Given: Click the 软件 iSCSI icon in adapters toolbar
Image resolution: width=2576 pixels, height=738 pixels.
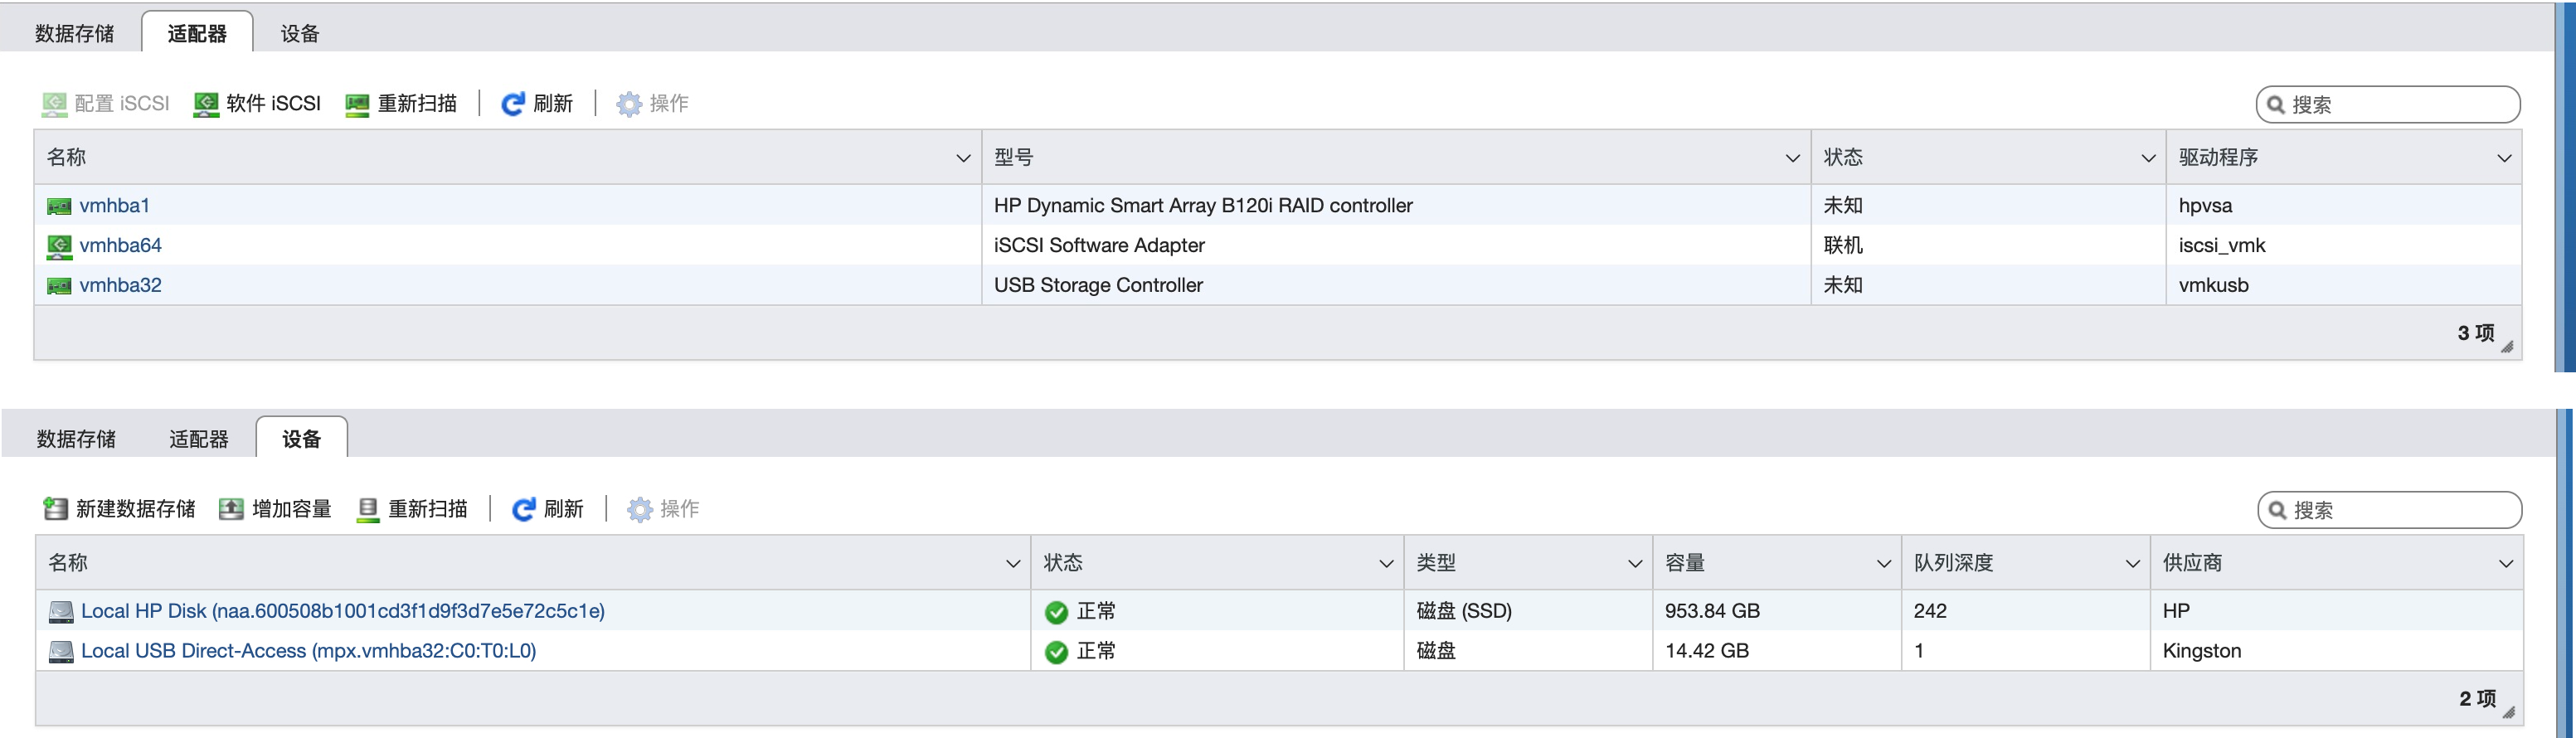Looking at the screenshot, I should point(206,104).
